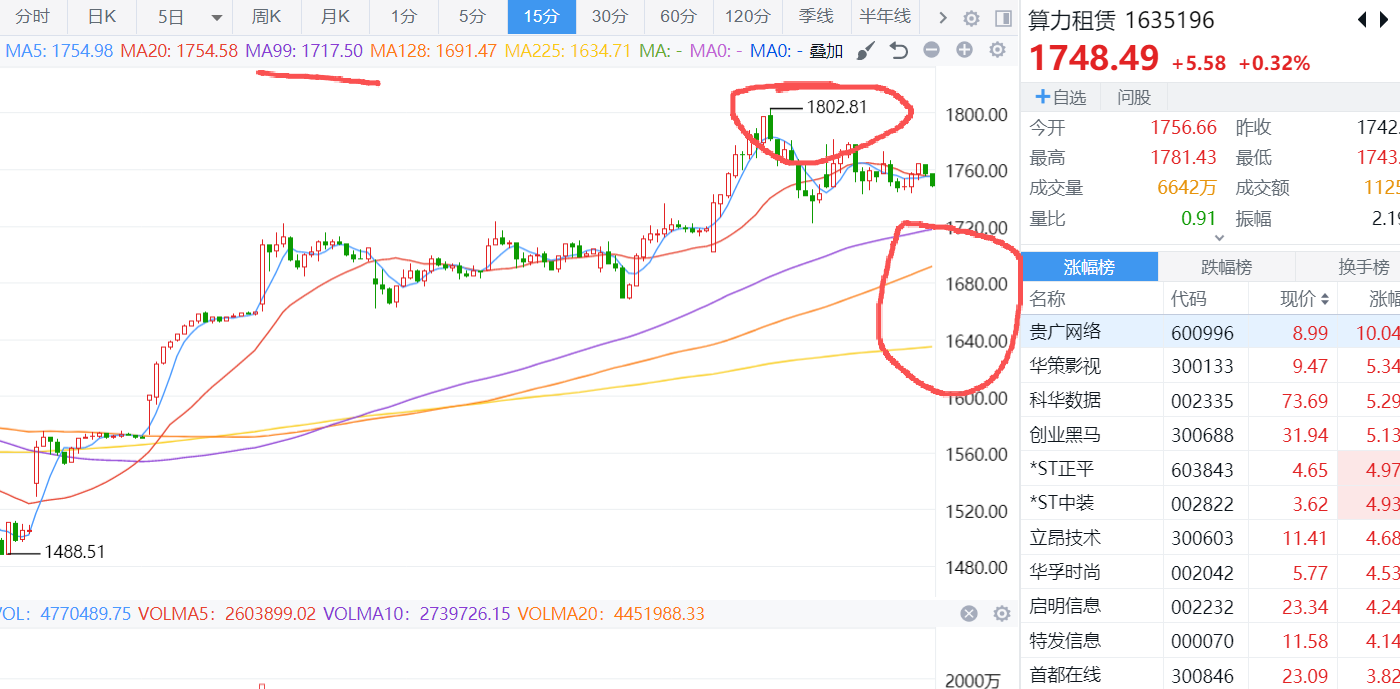Open volume indicator settings gear

(x=1001, y=614)
